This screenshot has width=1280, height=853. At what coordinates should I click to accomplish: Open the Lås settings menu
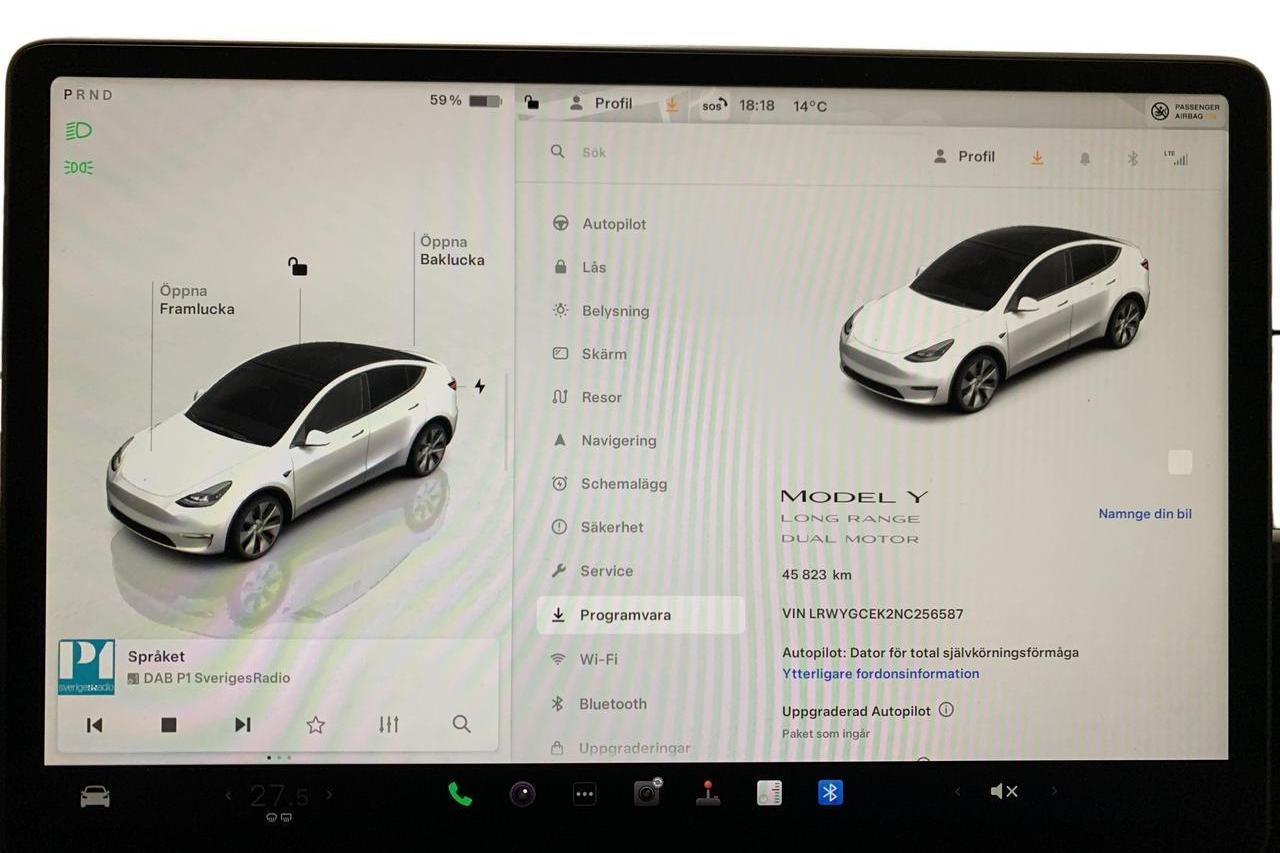(580, 267)
